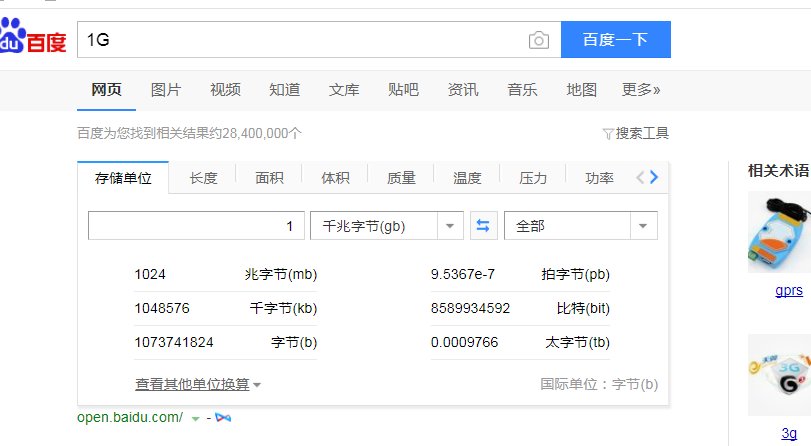Click the blue bowtie icon beside open.baidu.com

point(223,418)
